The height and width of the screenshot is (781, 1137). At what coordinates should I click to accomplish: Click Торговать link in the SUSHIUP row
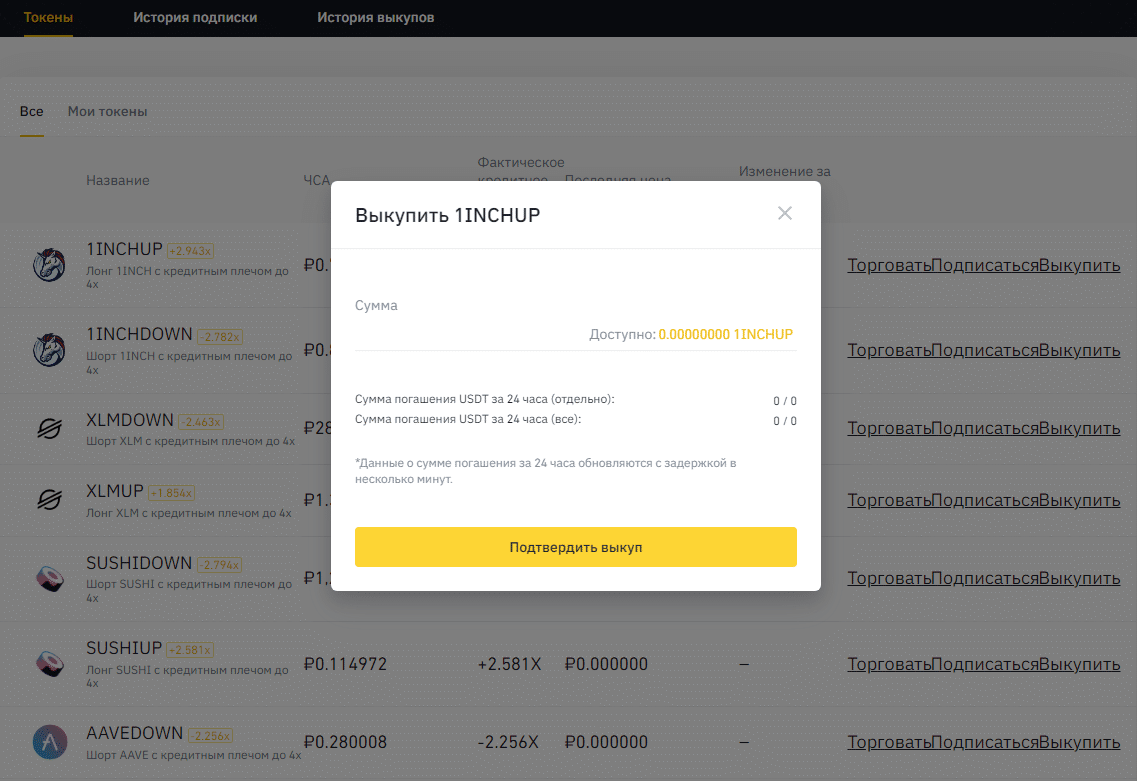tap(889, 664)
